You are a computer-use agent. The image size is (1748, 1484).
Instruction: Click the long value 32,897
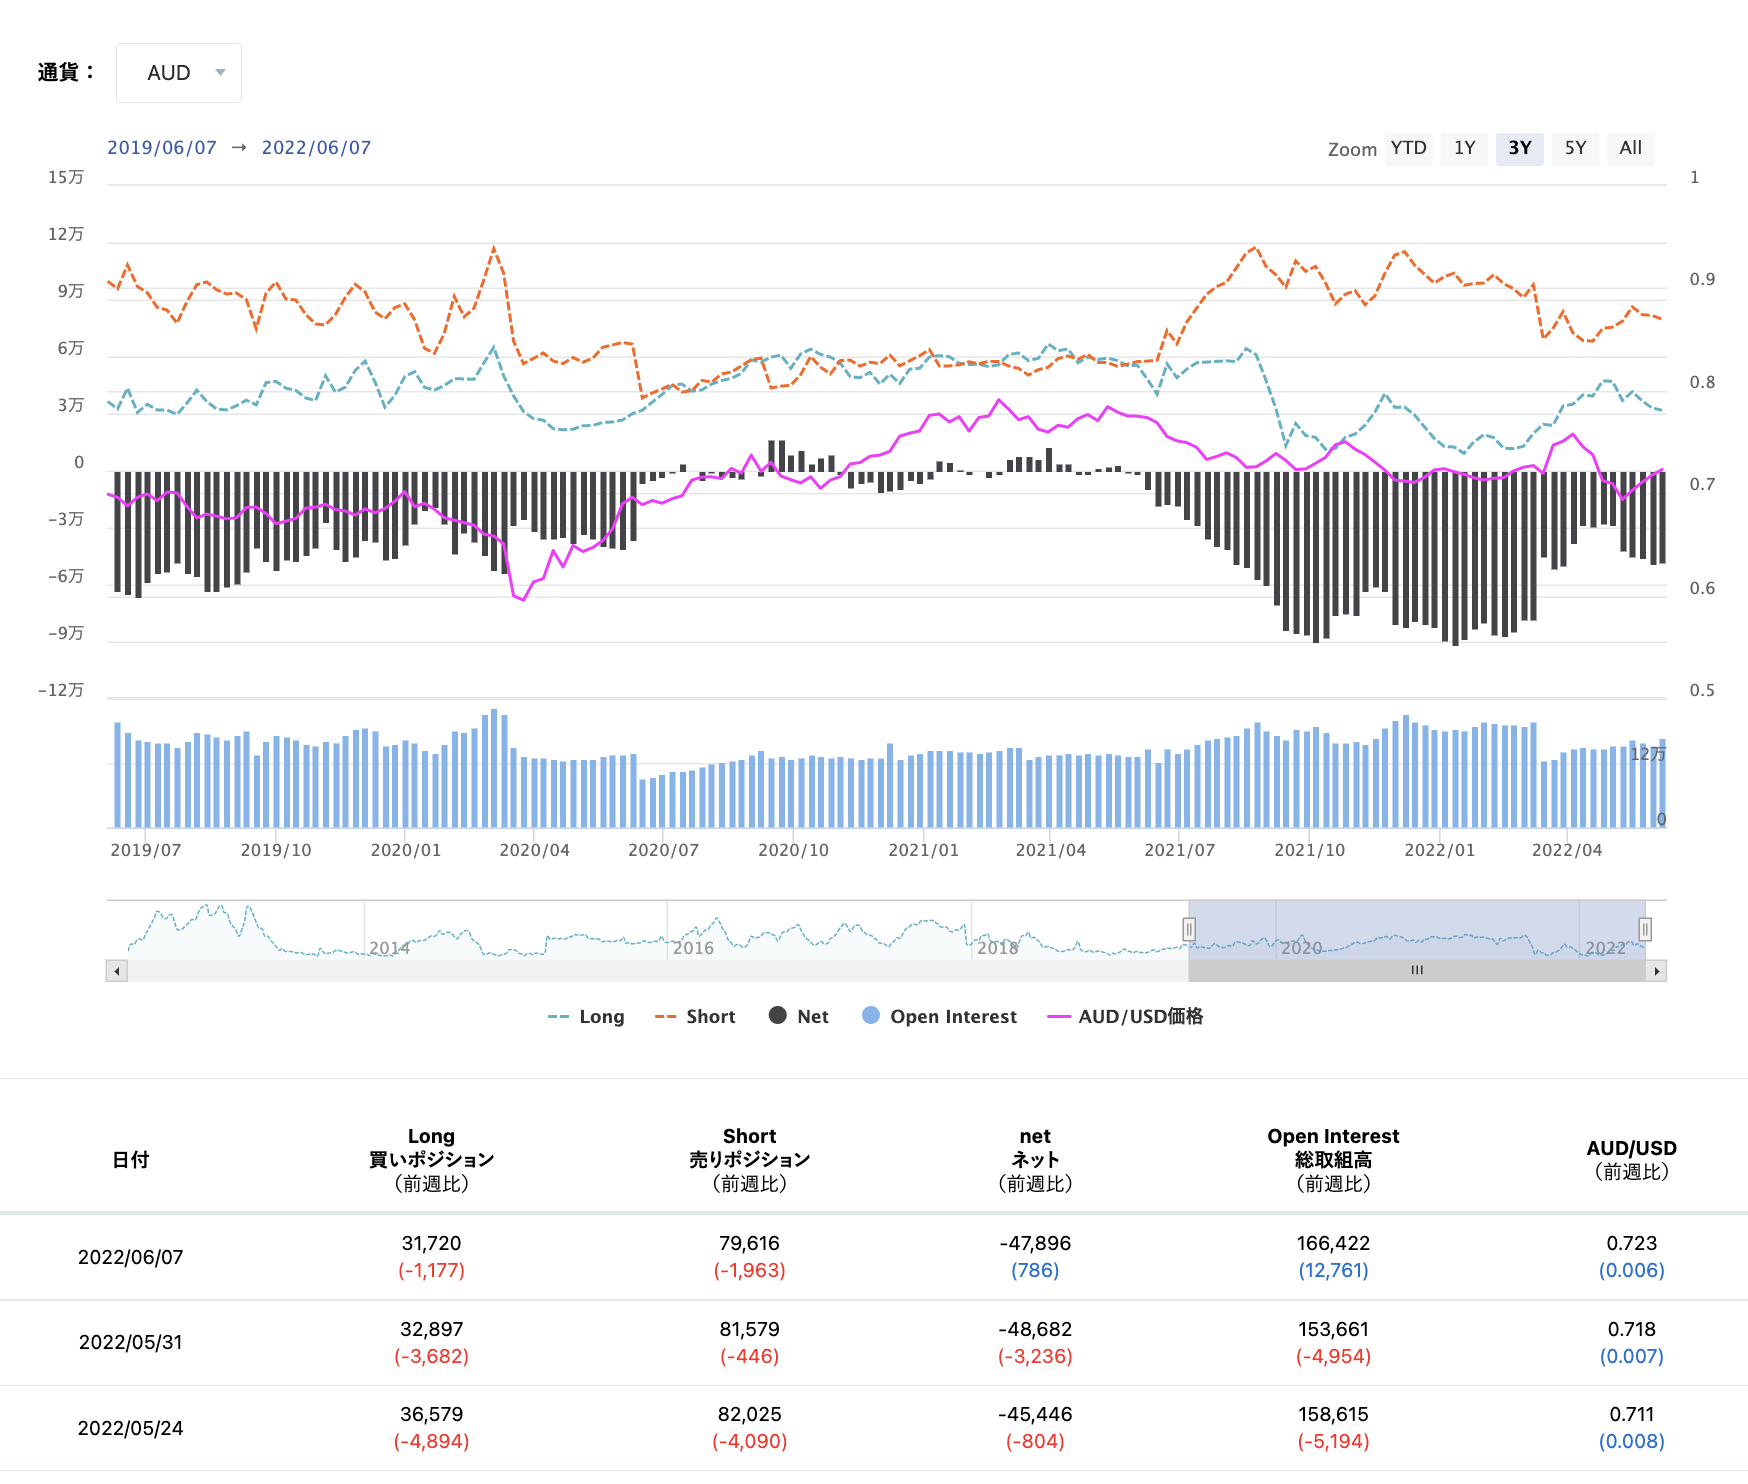point(432,1330)
